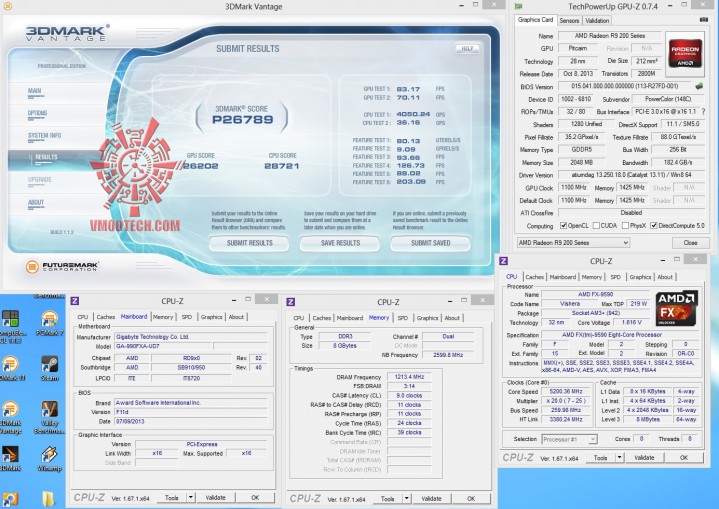
Task: Click the 3DMark Vantage title bar icon
Action: click(x=8, y=6)
